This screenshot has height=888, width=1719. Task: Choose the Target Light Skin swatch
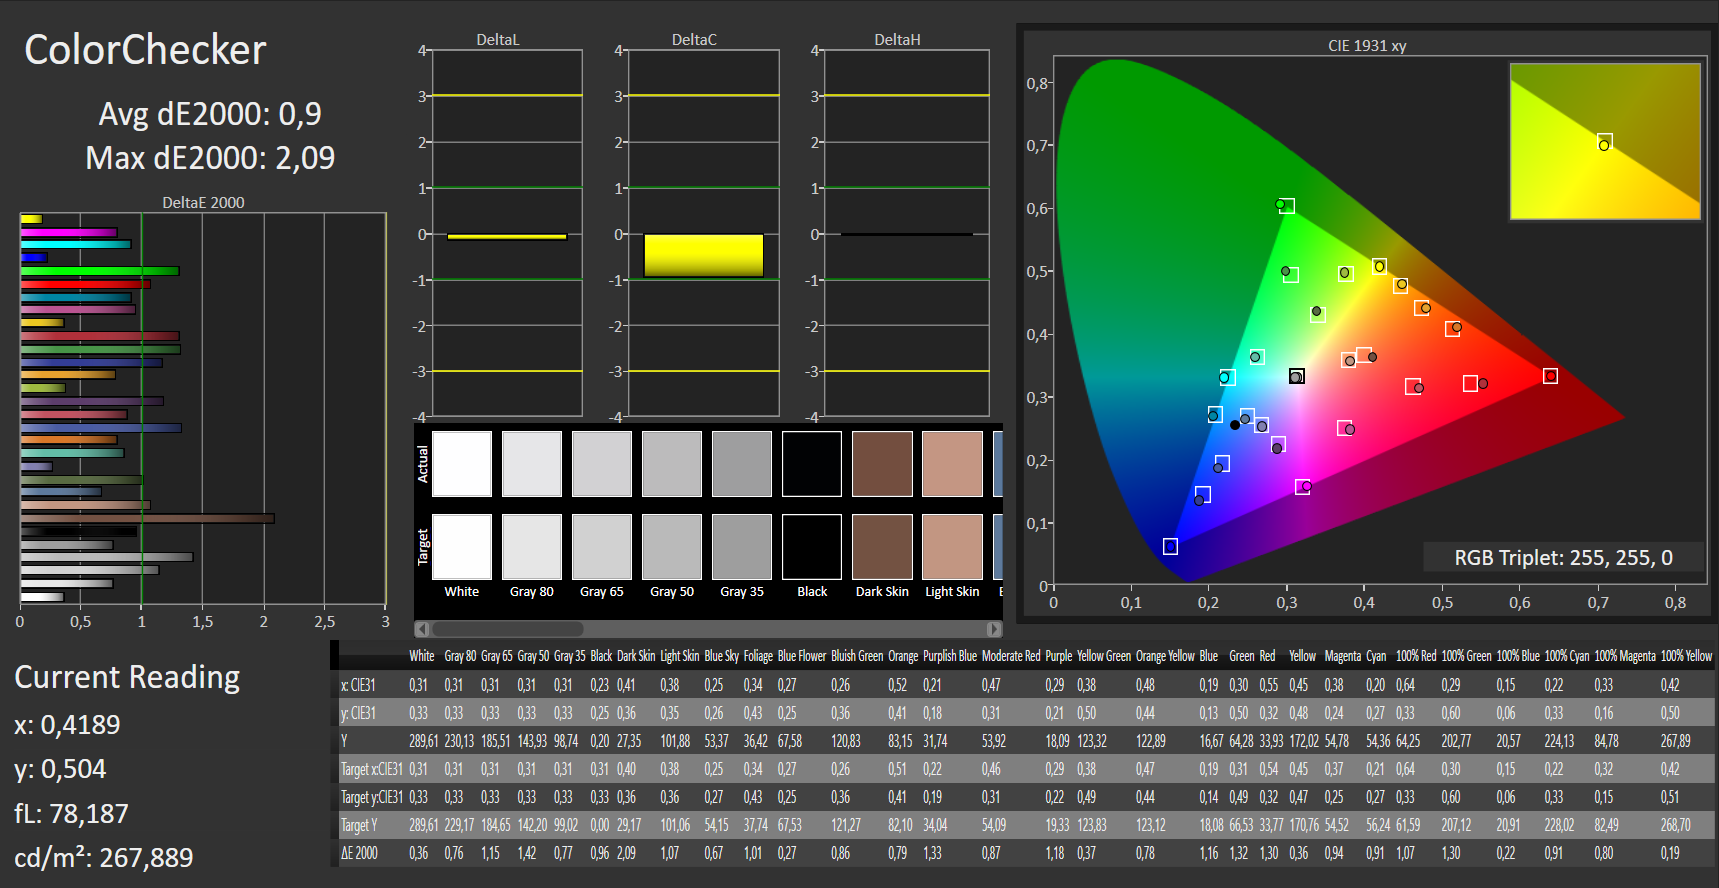click(952, 547)
